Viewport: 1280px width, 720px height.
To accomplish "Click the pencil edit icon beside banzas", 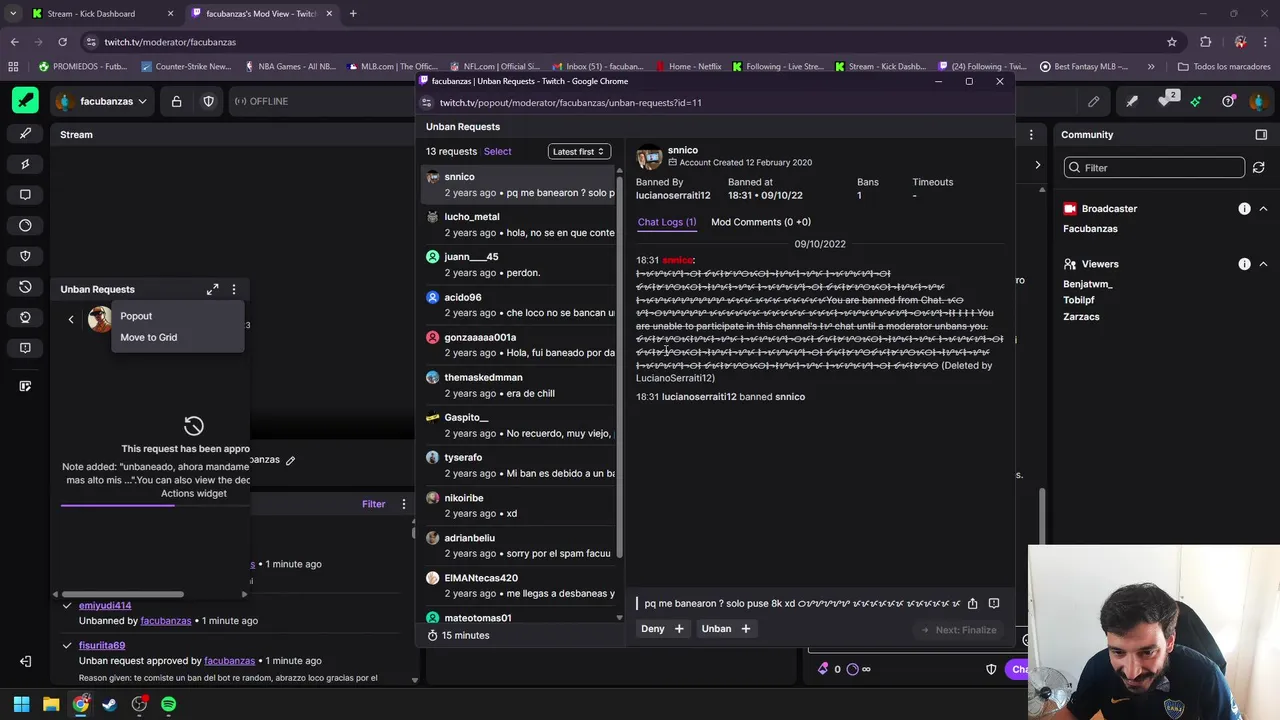I will pyautogui.click(x=290, y=460).
